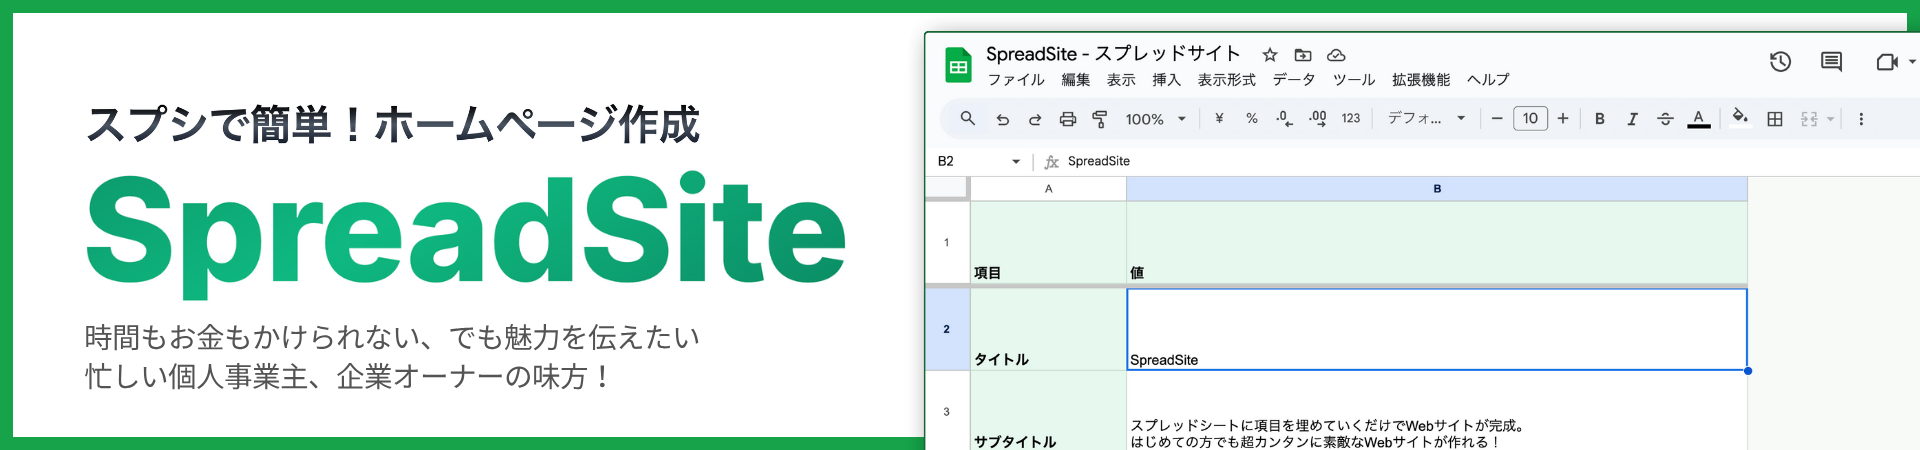
Task: Undo the last action
Action: [x=1002, y=119]
